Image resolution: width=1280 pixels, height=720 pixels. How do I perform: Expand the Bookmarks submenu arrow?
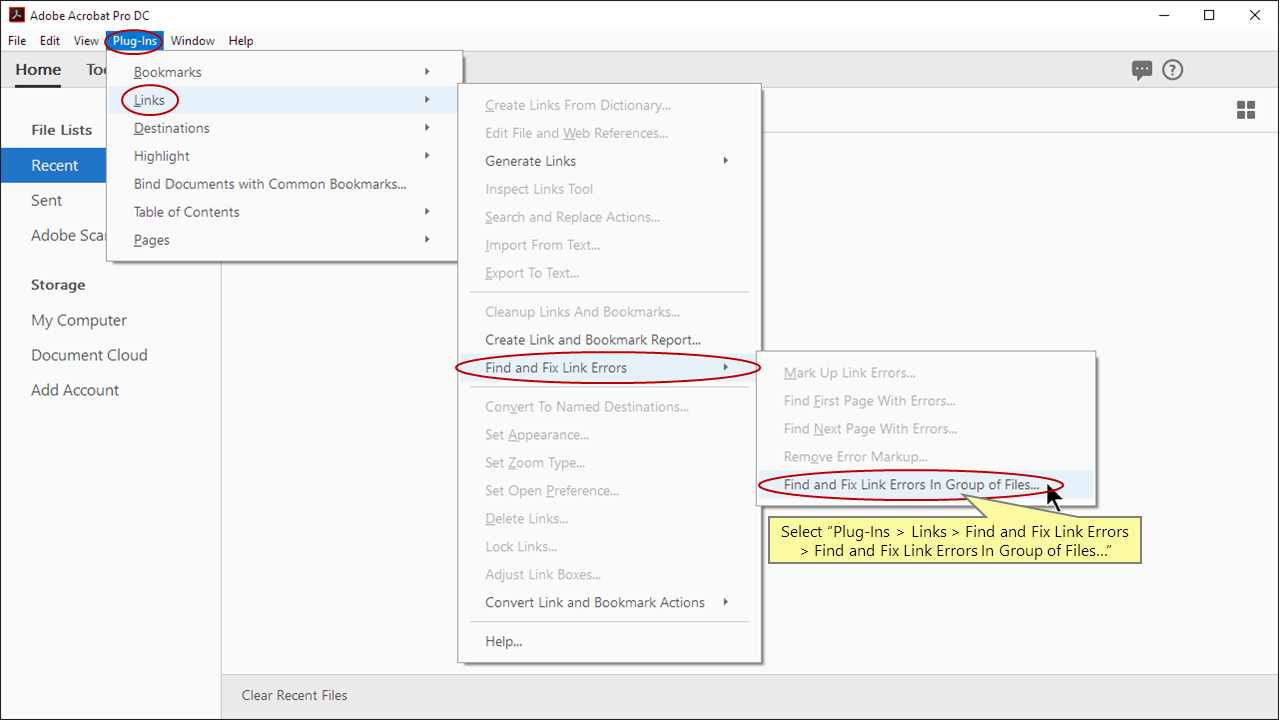[427, 72]
